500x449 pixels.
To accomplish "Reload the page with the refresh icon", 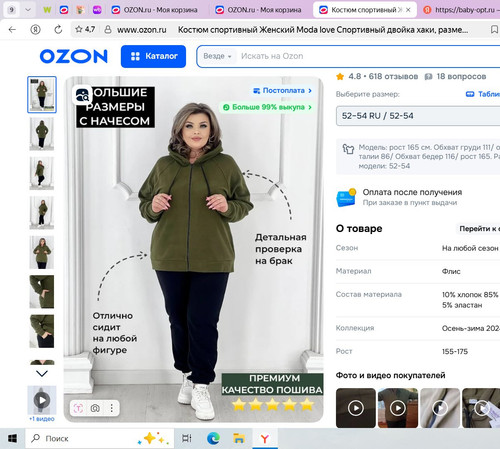I will [x=58, y=30].
